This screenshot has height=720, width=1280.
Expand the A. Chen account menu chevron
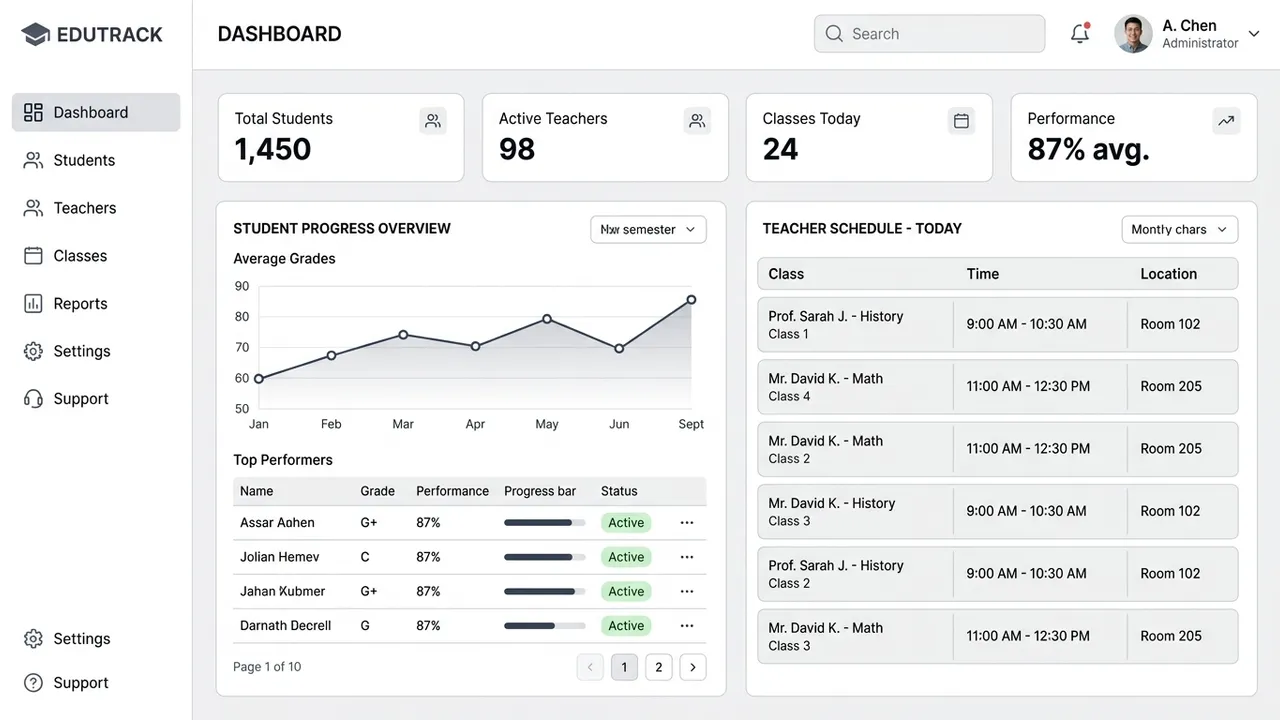[1255, 33]
